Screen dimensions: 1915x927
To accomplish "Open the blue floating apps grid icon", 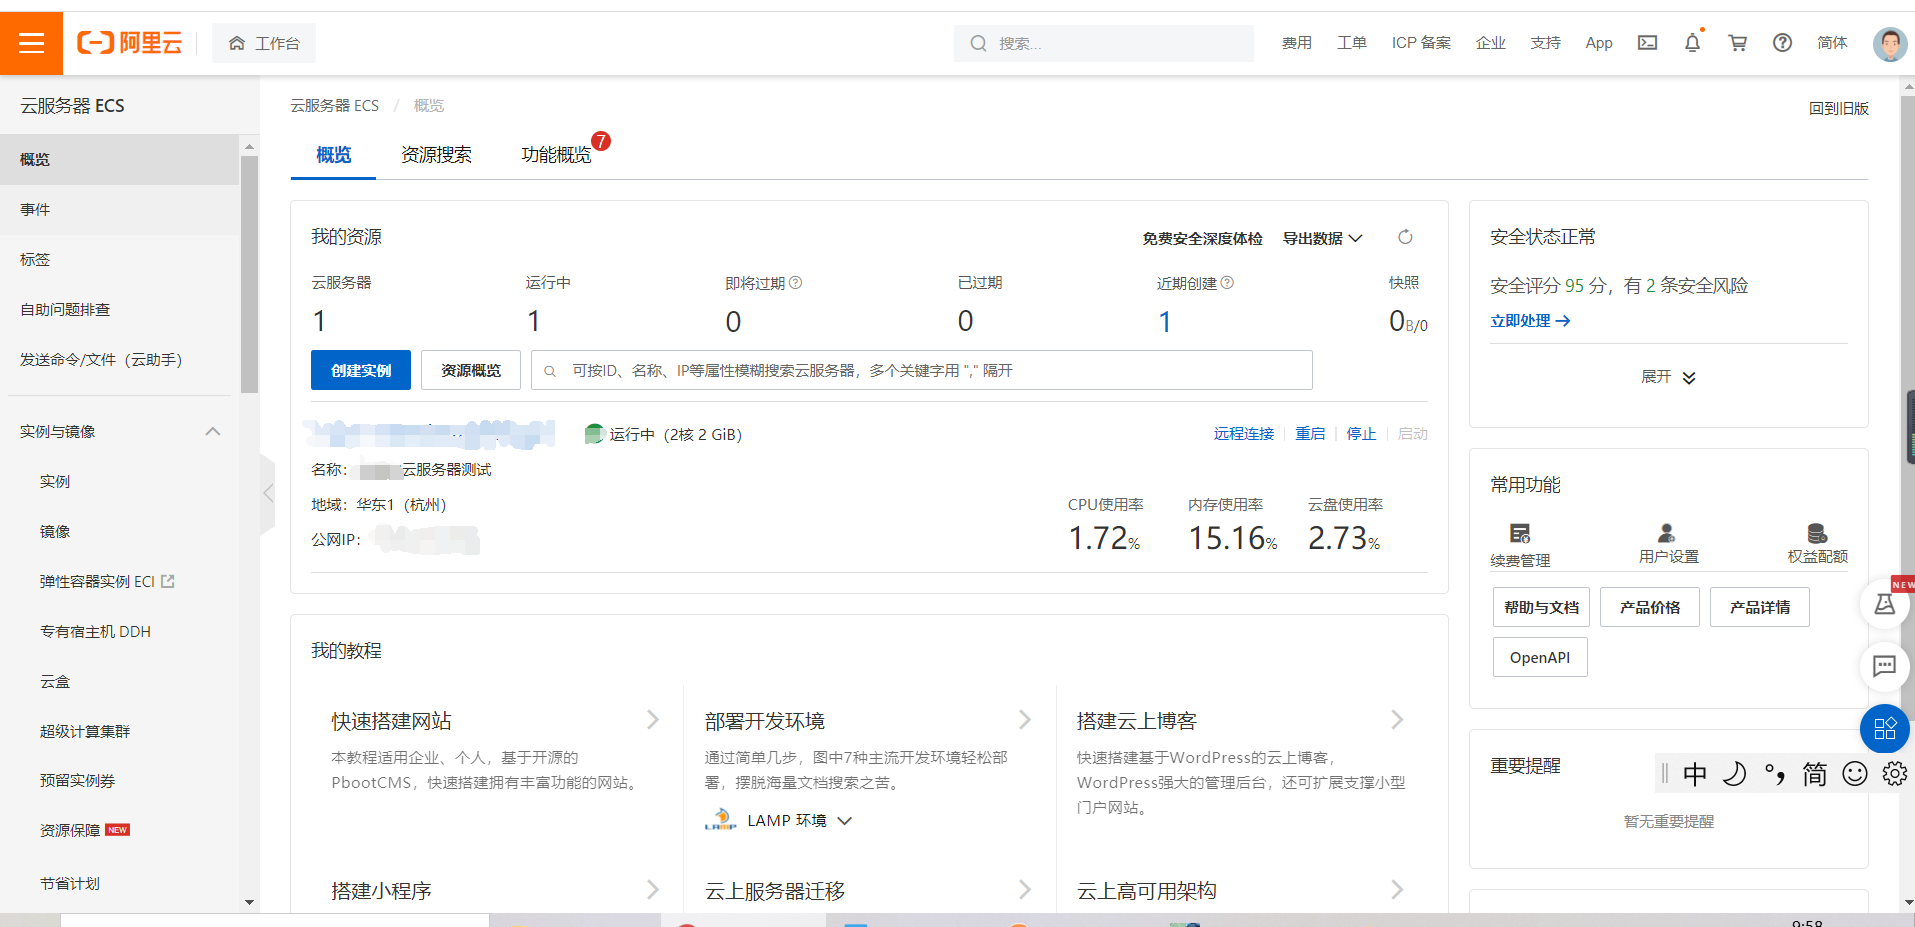I will (1884, 729).
